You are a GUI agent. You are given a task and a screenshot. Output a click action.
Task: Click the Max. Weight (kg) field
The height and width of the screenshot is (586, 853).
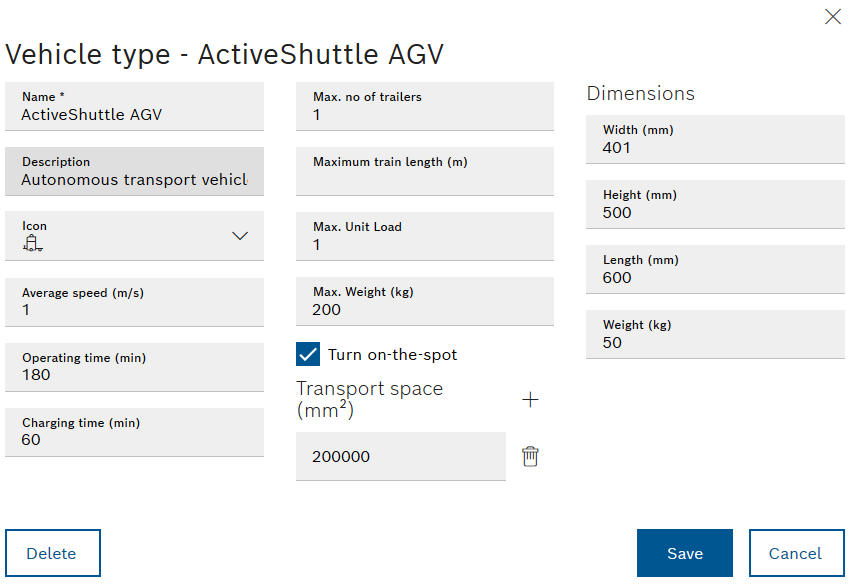[424, 310]
